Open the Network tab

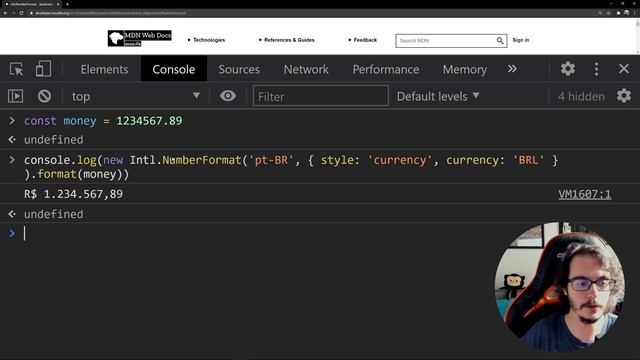(306, 69)
